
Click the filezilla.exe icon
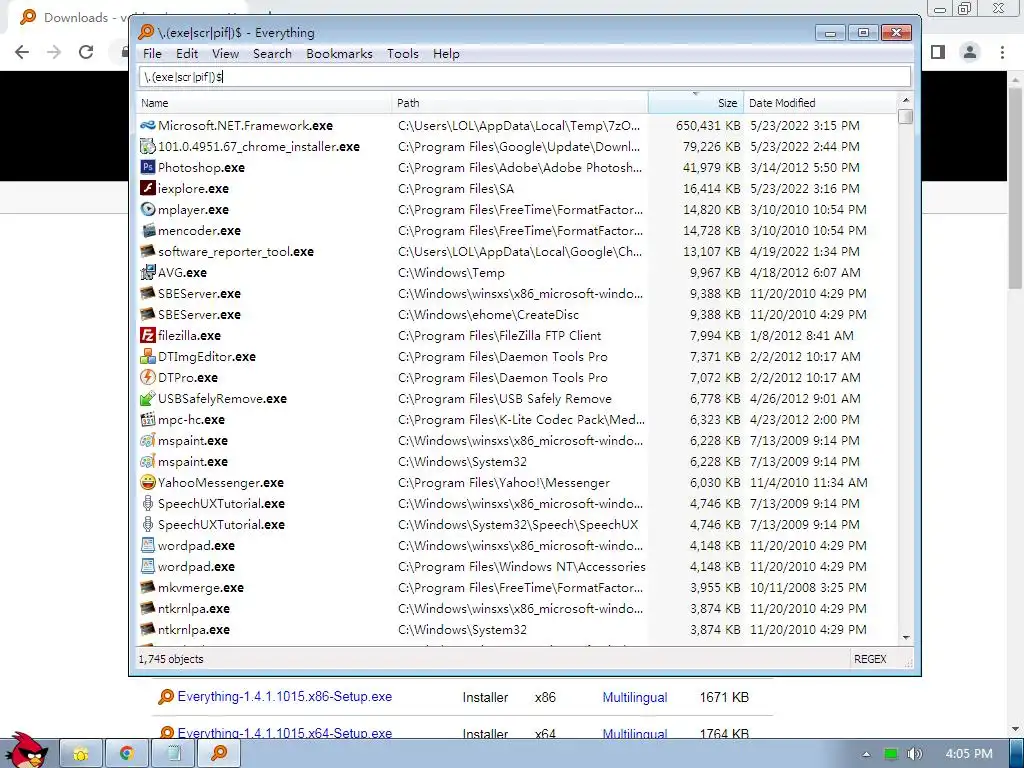[148, 335]
